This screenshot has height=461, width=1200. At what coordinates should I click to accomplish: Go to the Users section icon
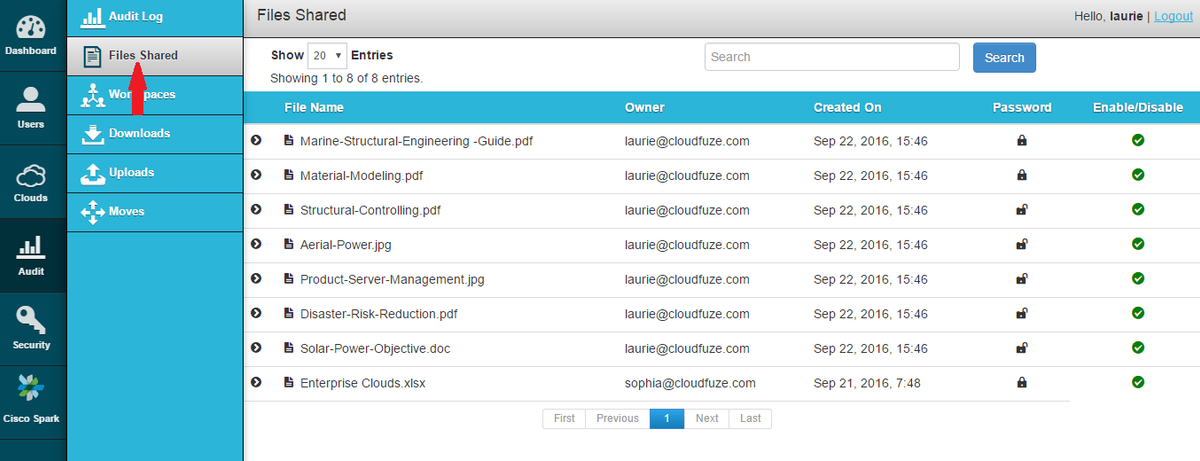coord(32,101)
